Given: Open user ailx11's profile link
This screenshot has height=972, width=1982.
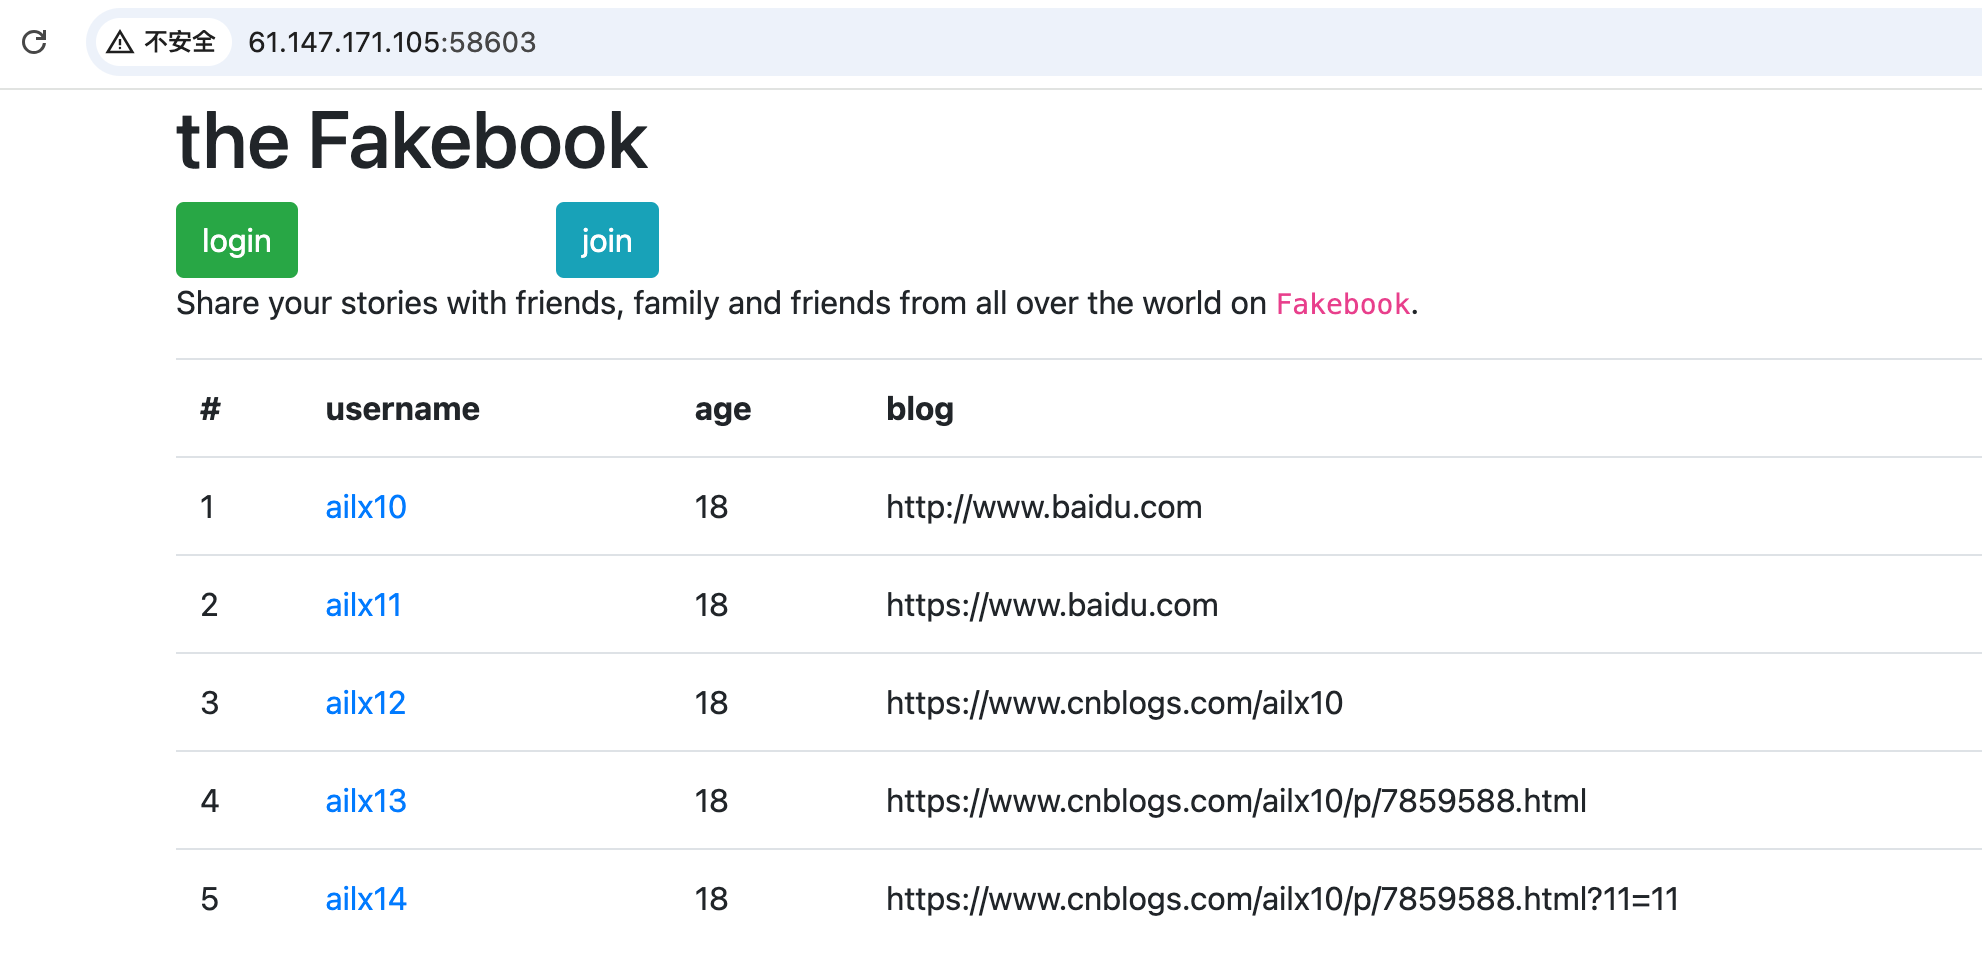Looking at the screenshot, I should point(363,605).
